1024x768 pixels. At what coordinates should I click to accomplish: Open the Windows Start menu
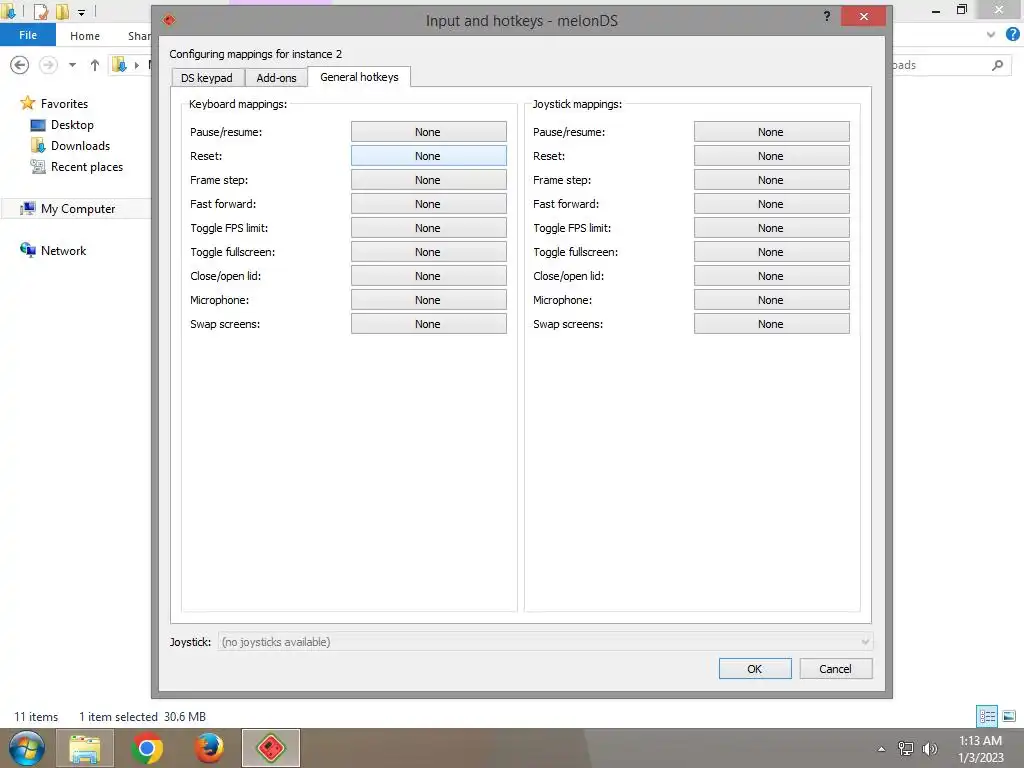pyautogui.click(x=26, y=748)
